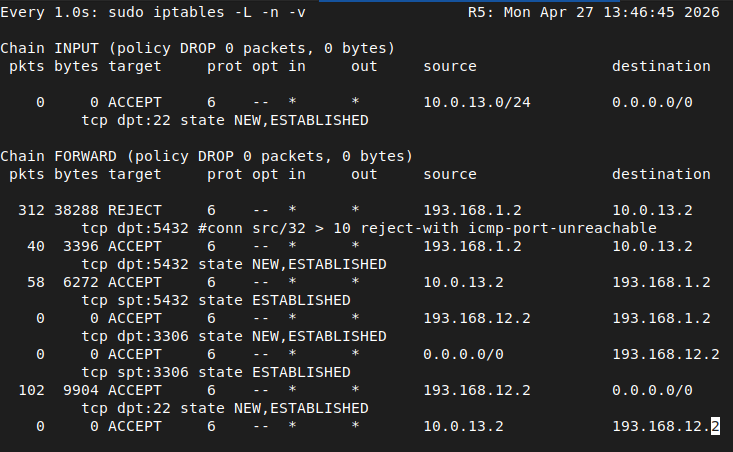This screenshot has width=733, height=452.
Task: Click the 'tcp dpt:3306 state NEW,ESTABLISHED' line
Action: (x=234, y=337)
